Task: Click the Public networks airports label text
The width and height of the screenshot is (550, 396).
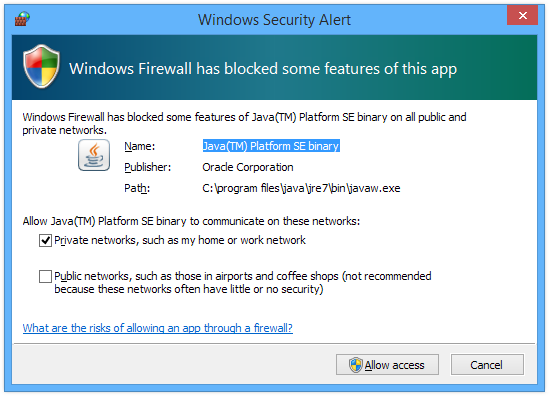Action: coord(243,283)
